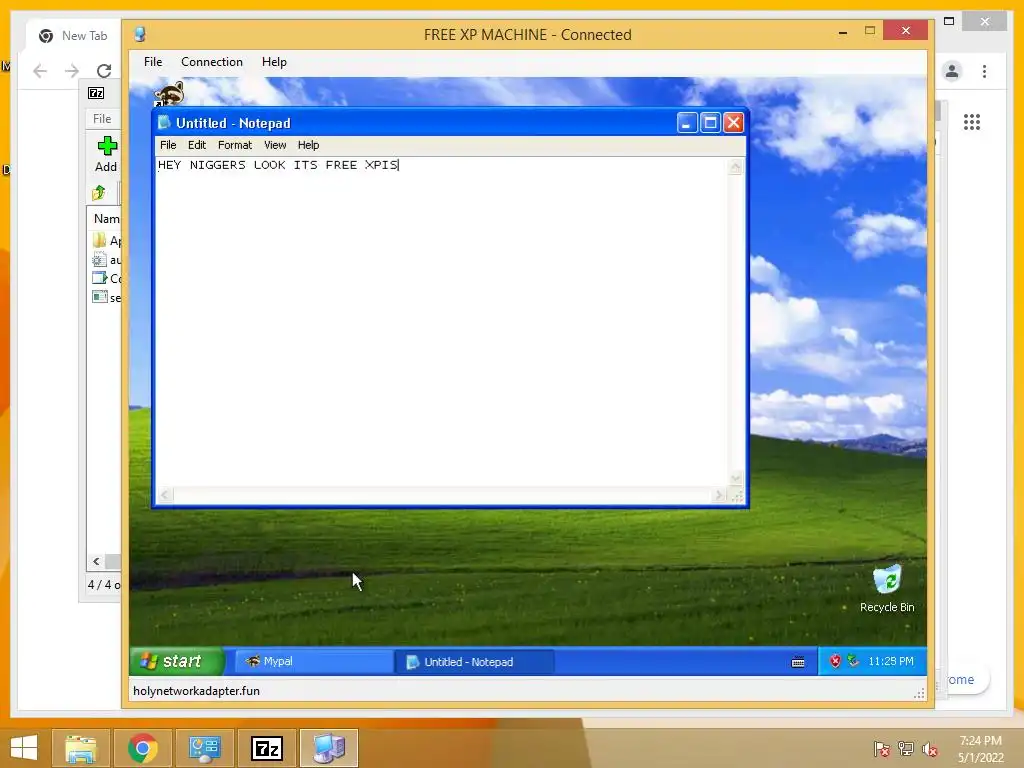The height and width of the screenshot is (768, 1024).
Task: Click the Notepad title bar icon
Action: click(164, 123)
